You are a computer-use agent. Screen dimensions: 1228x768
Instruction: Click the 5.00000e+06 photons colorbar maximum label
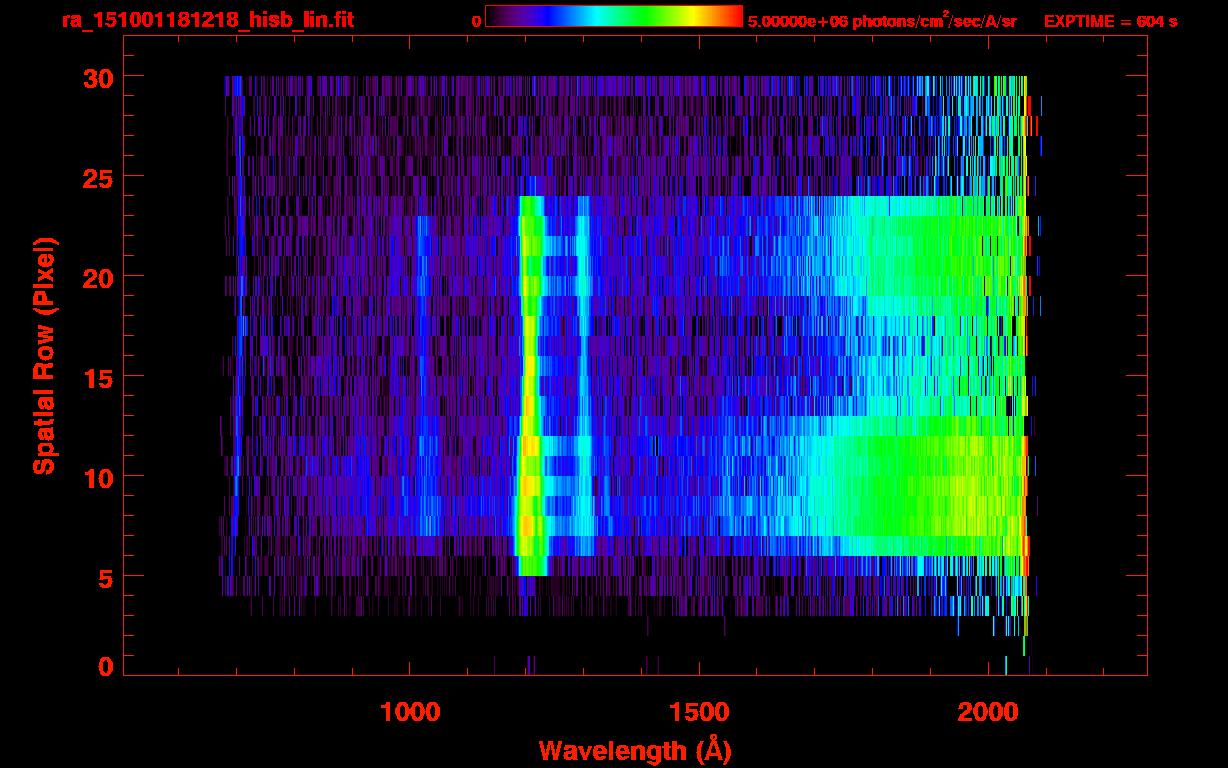click(882, 21)
